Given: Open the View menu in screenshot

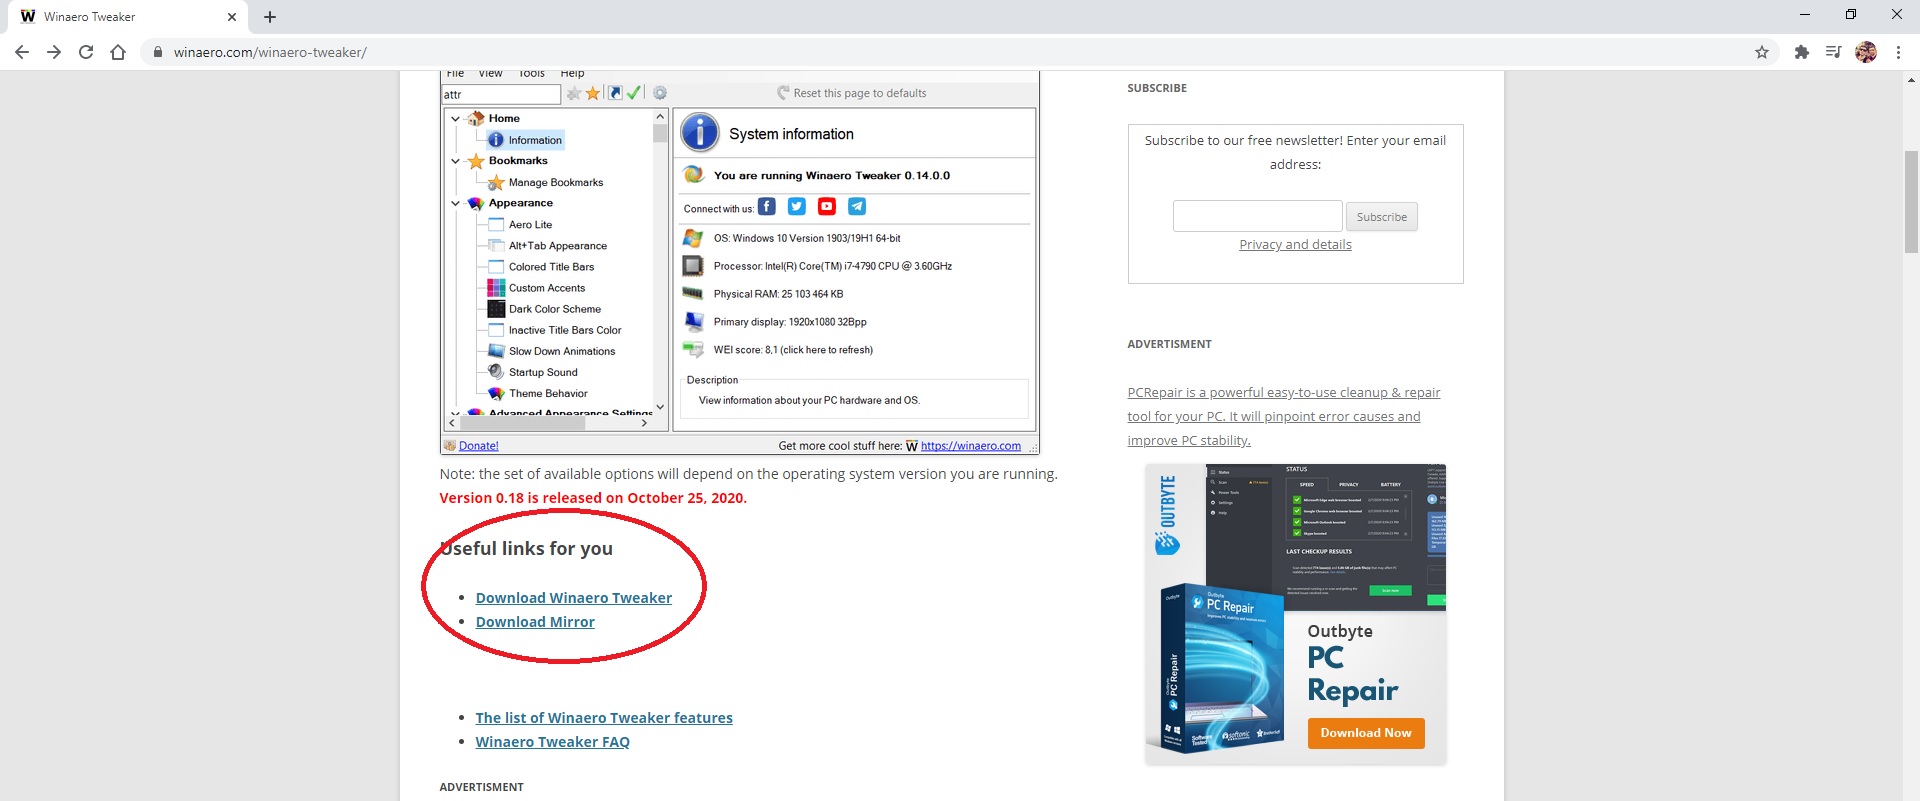Looking at the screenshot, I should pos(490,74).
